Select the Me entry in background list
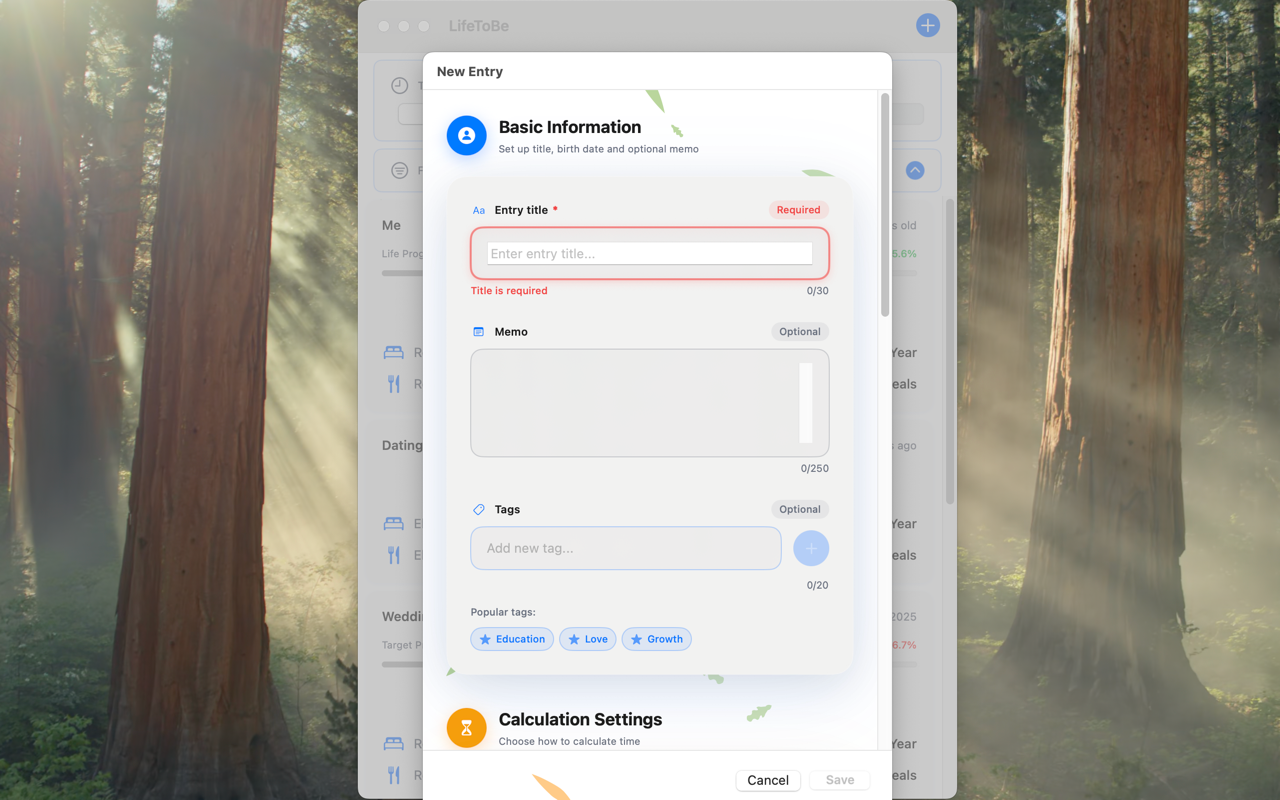Image resolution: width=1280 pixels, height=800 pixels. [x=391, y=226]
